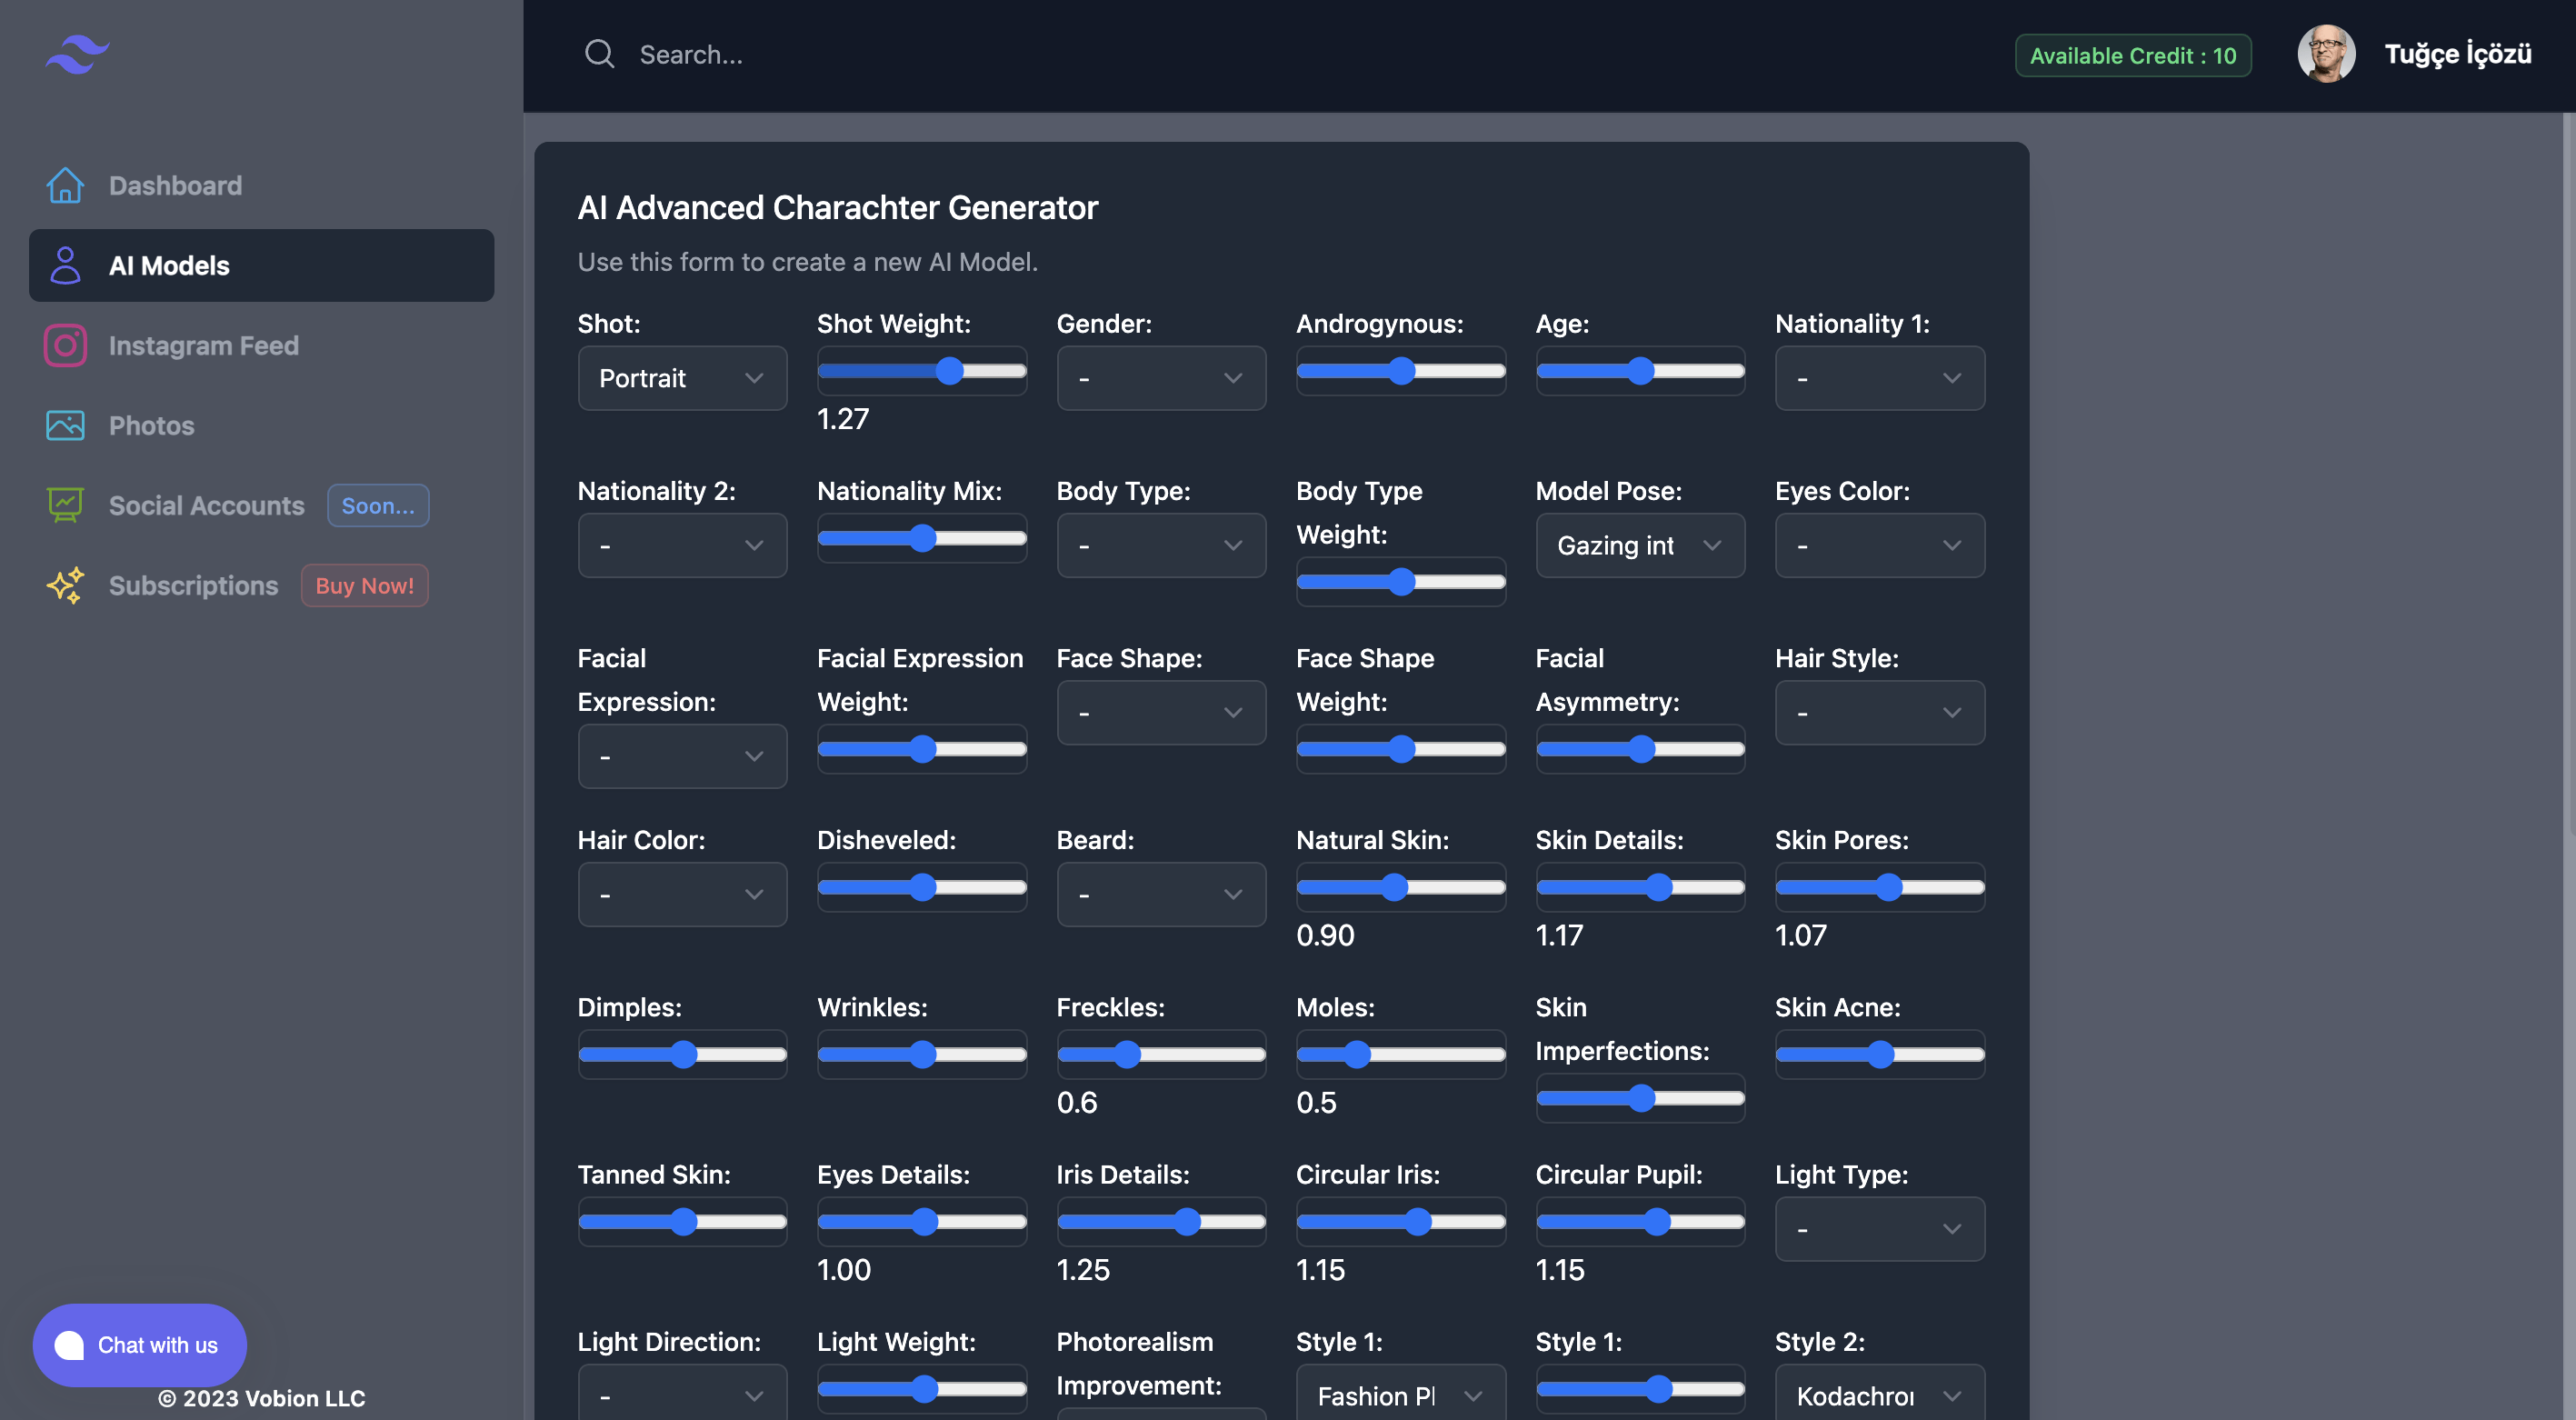
Task: Click the search magnifier icon
Action: [599, 54]
